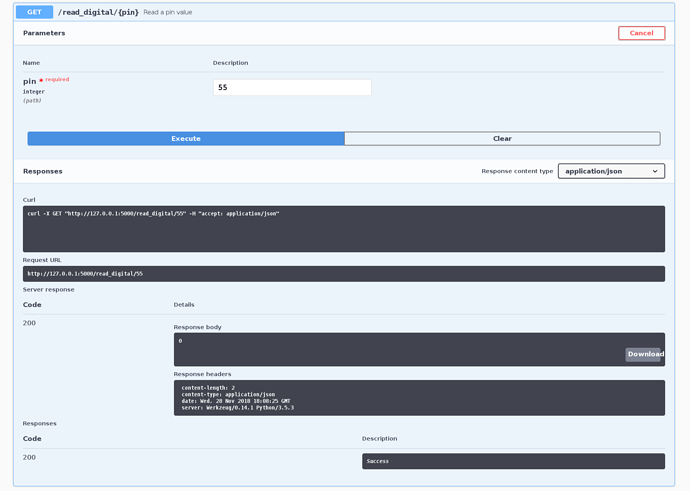Select the curl command text box
The width and height of the screenshot is (690, 491).
click(344, 229)
